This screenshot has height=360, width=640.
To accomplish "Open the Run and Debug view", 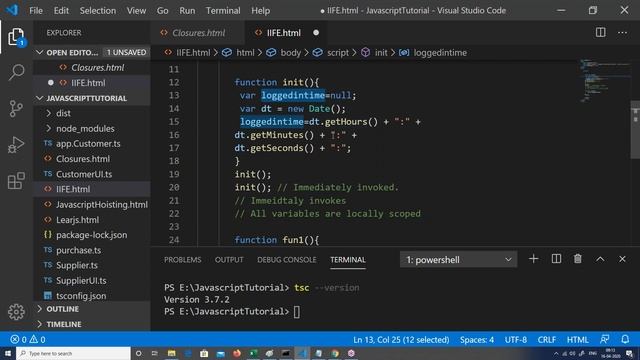I will tap(16, 144).
